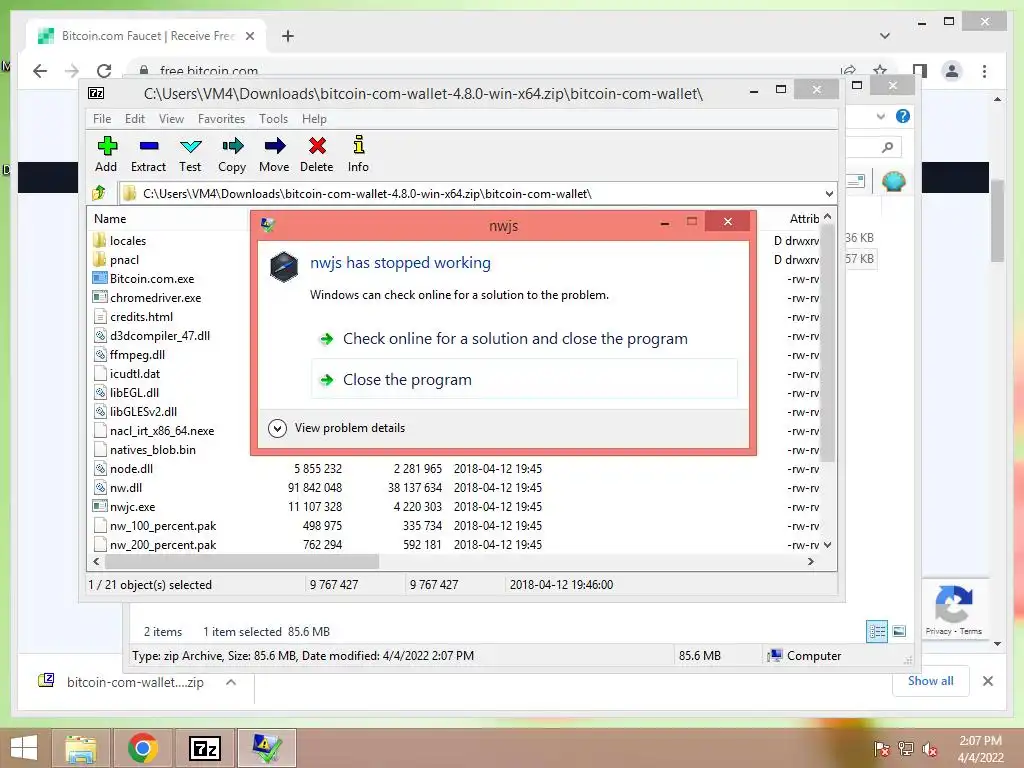Open the Favorites menu
This screenshot has width=1024, height=768.
[x=221, y=119]
